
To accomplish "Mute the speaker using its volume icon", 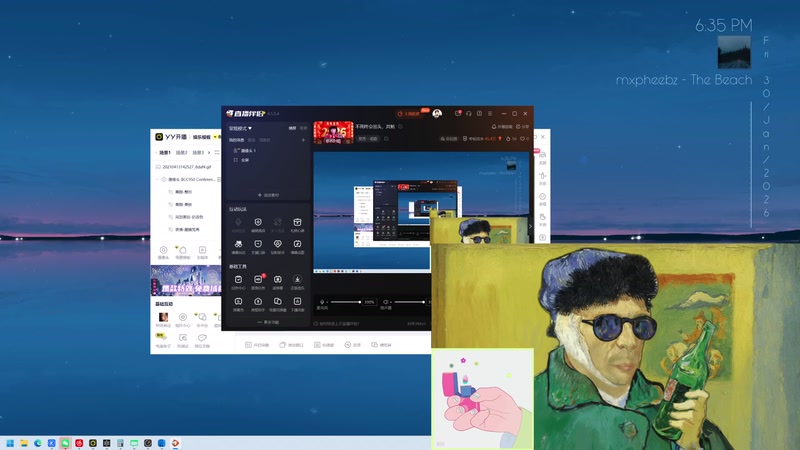I will coord(386,302).
